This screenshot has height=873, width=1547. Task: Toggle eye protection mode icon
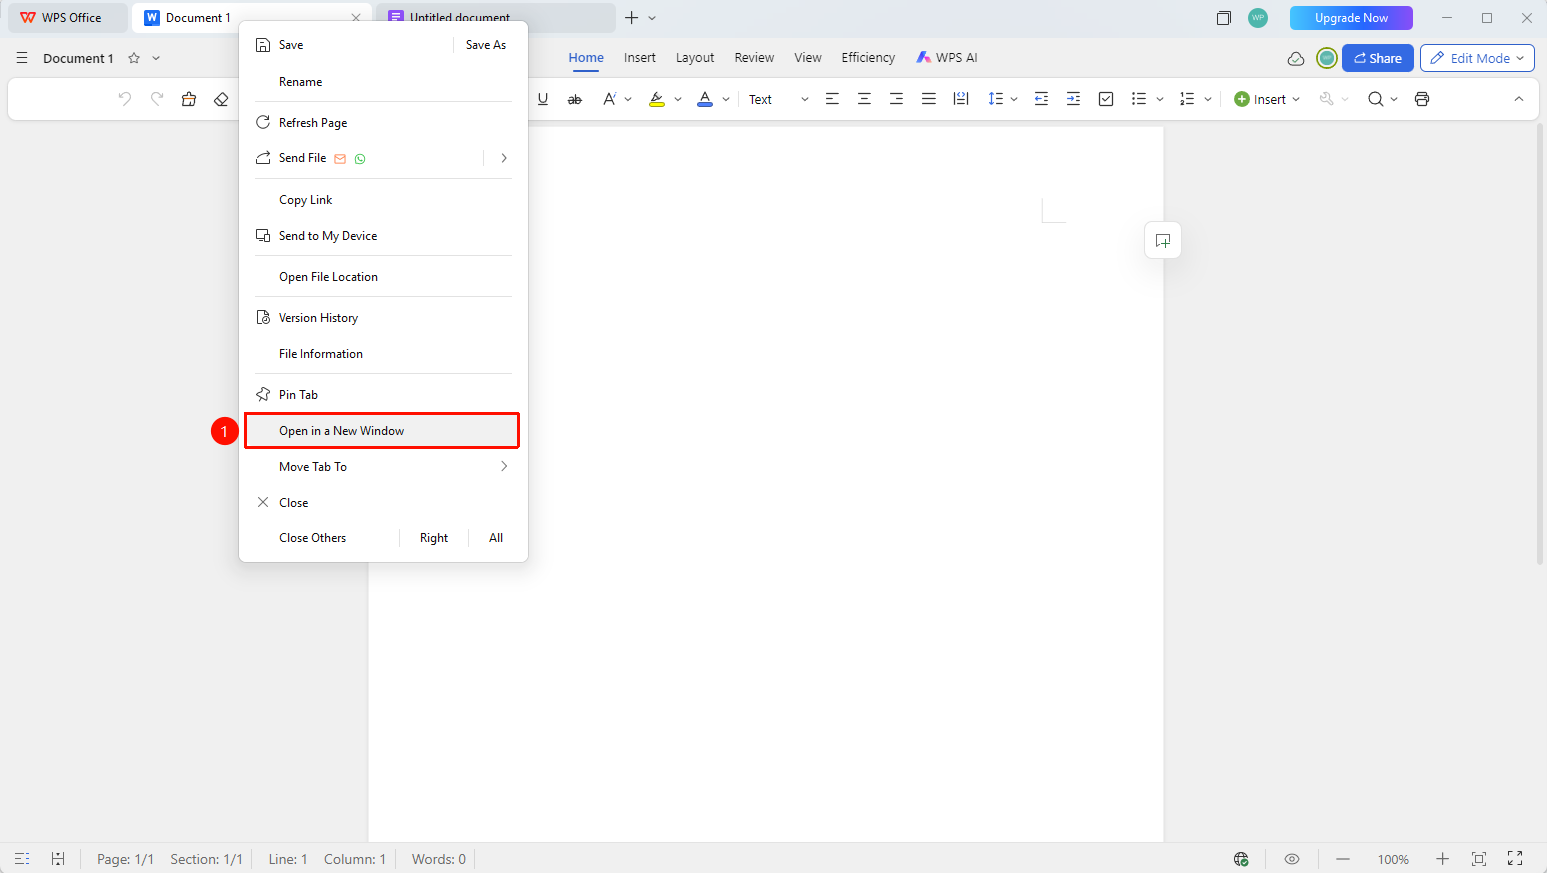coord(1292,859)
